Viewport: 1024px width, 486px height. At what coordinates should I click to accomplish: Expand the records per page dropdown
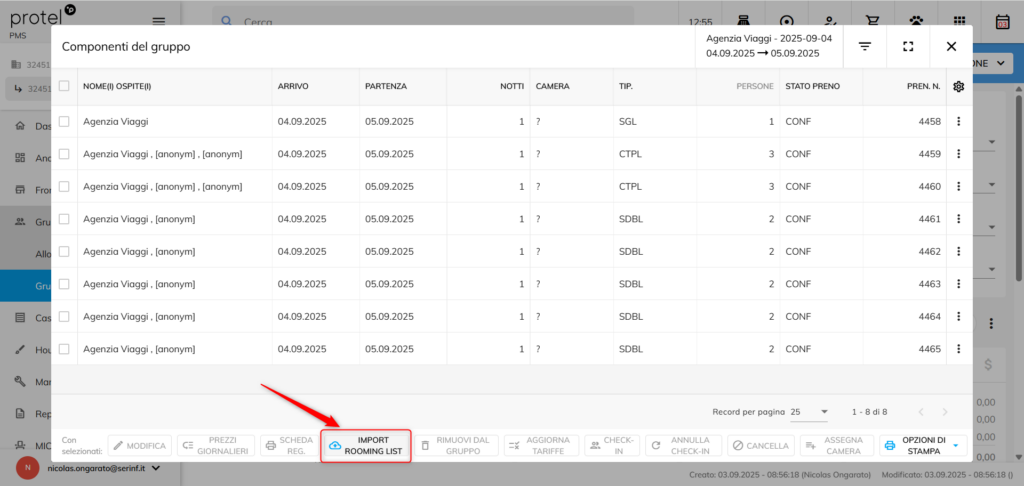coord(809,412)
